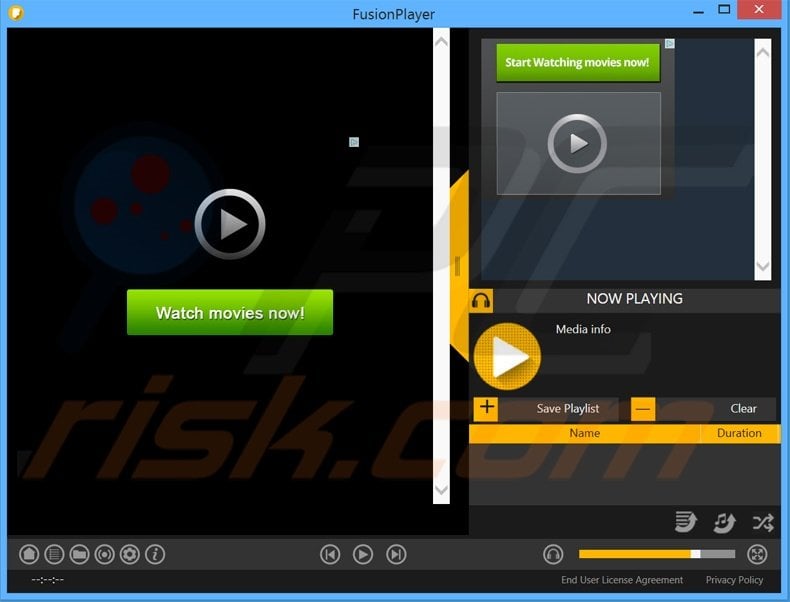The width and height of the screenshot is (790, 602).
Task: Open the Privacy Policy link
Action: [734, 580]
